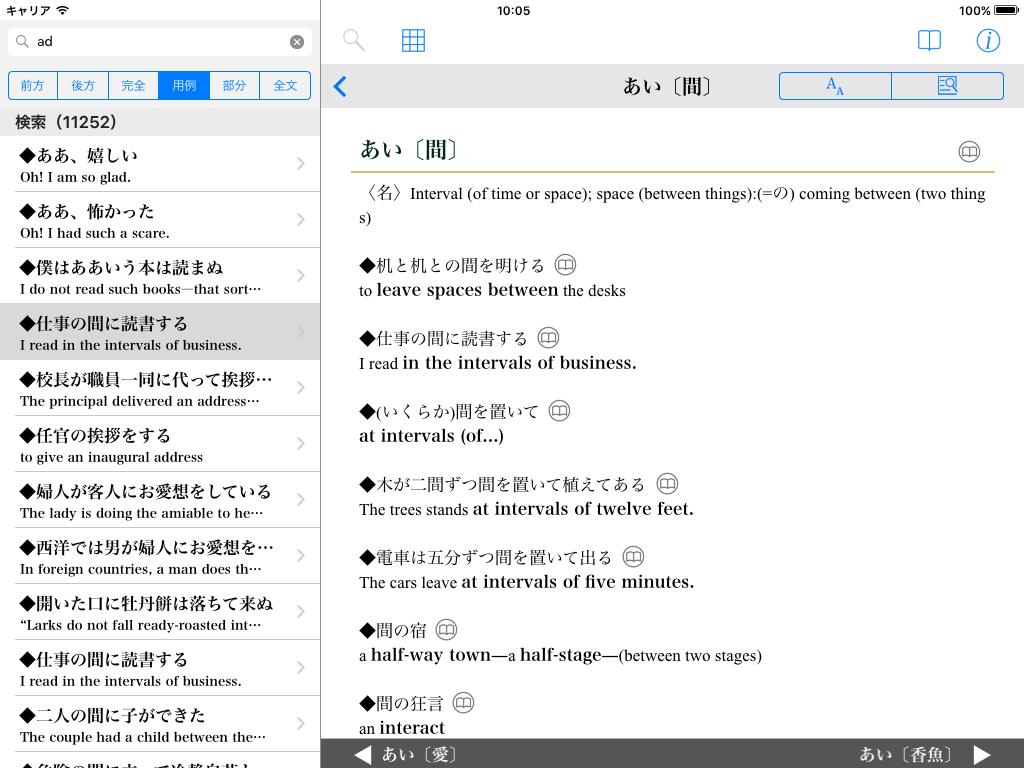Tap the info circle icon
Viewport: 1024px width, 768px height.
coord(988,40)
